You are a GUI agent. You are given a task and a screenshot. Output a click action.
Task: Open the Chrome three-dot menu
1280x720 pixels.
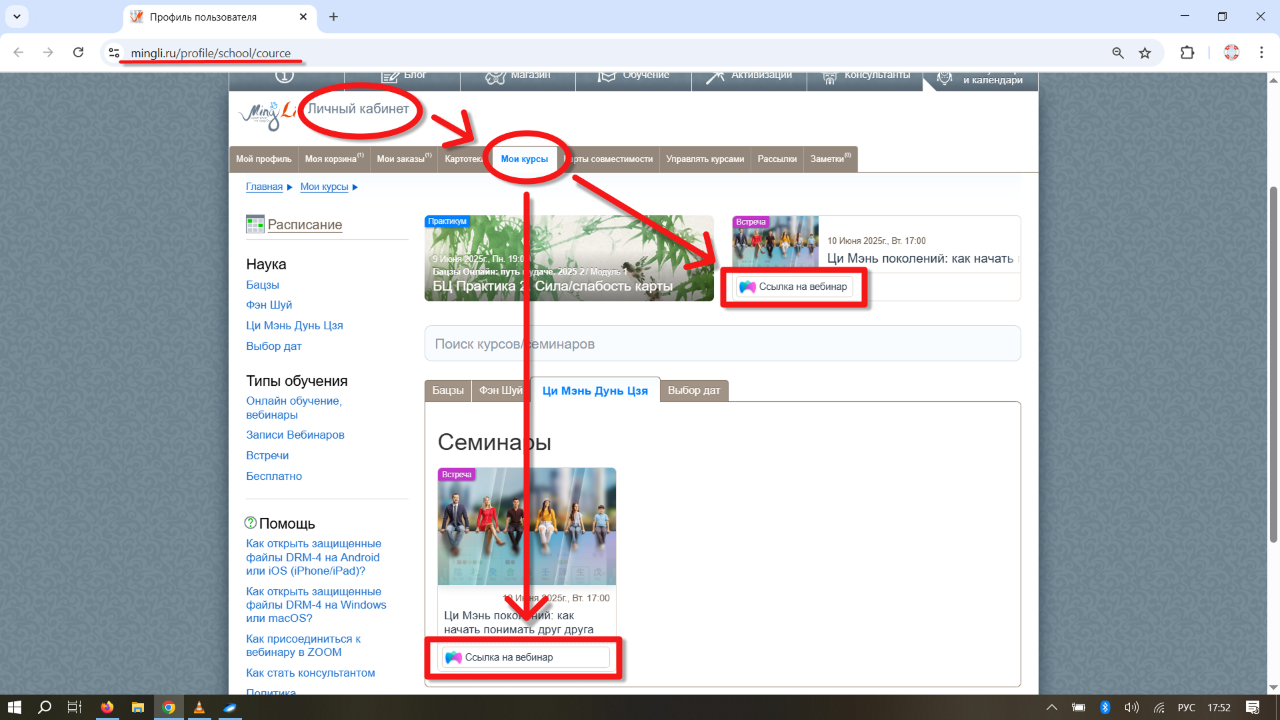1262,53
